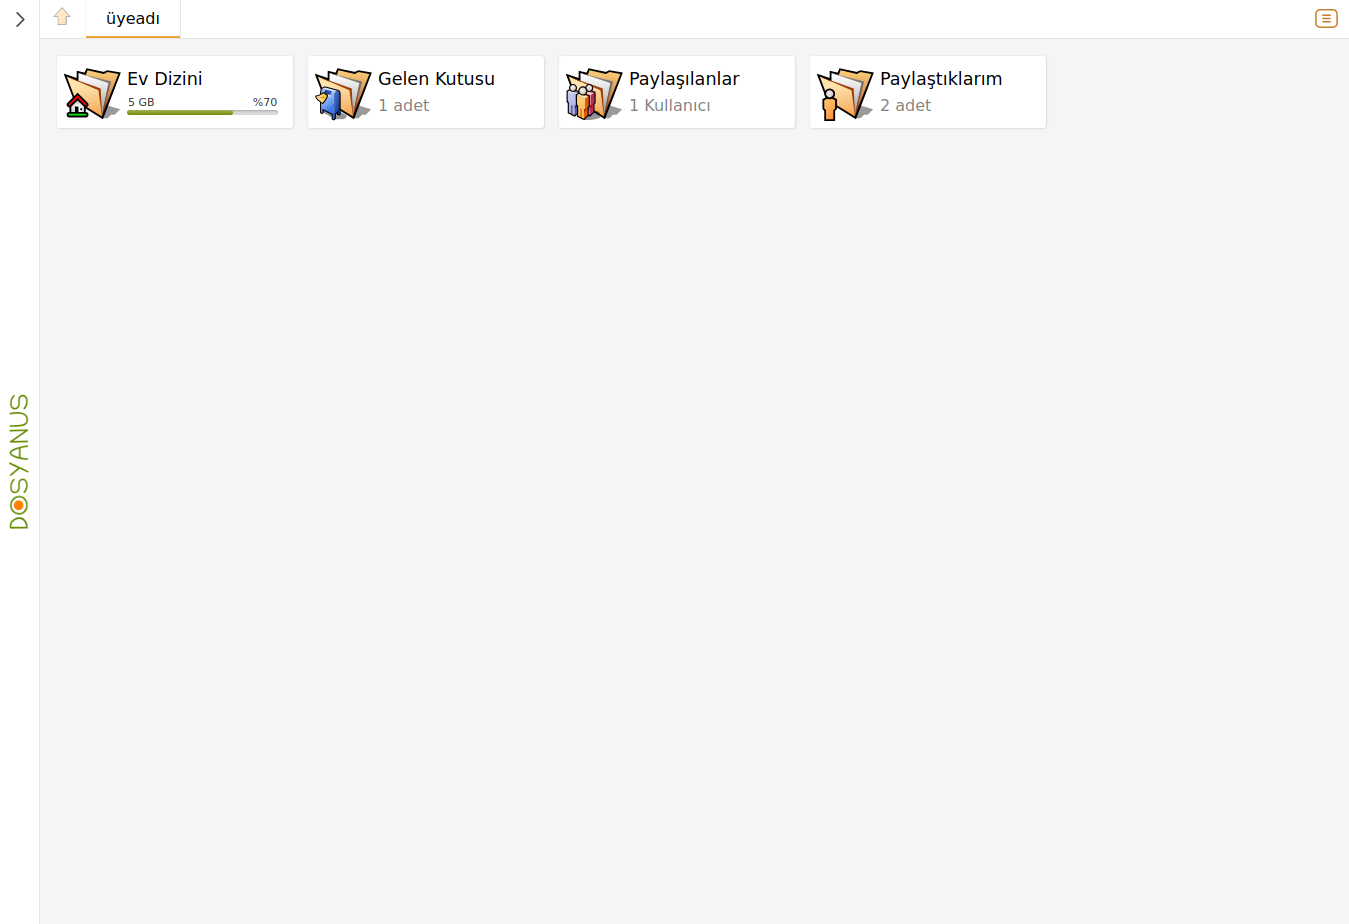Click the home arrow icon
Image resolution: width=1349 pixels, height=924 pixels.
(62, 17)
